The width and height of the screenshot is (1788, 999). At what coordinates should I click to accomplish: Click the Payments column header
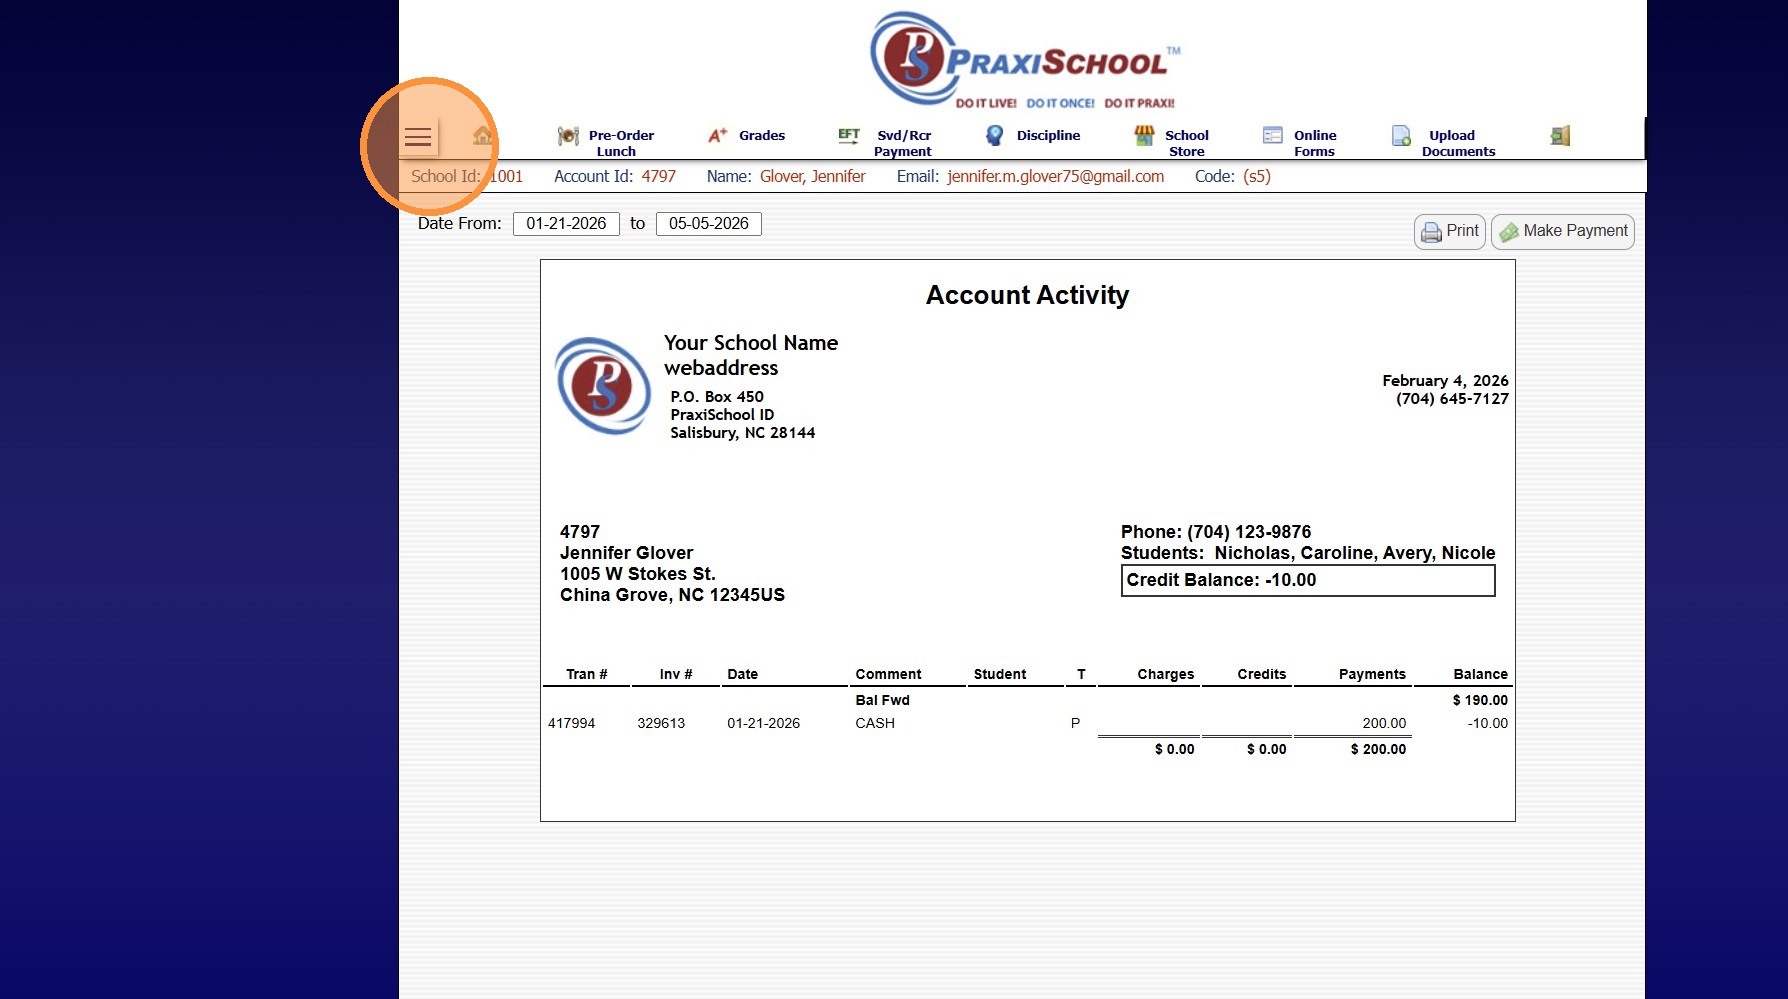[1372, 675]
